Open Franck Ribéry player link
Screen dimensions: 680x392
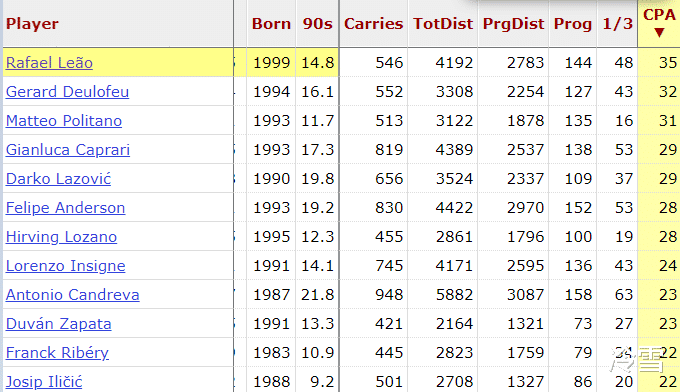click(x=57, y=353)
